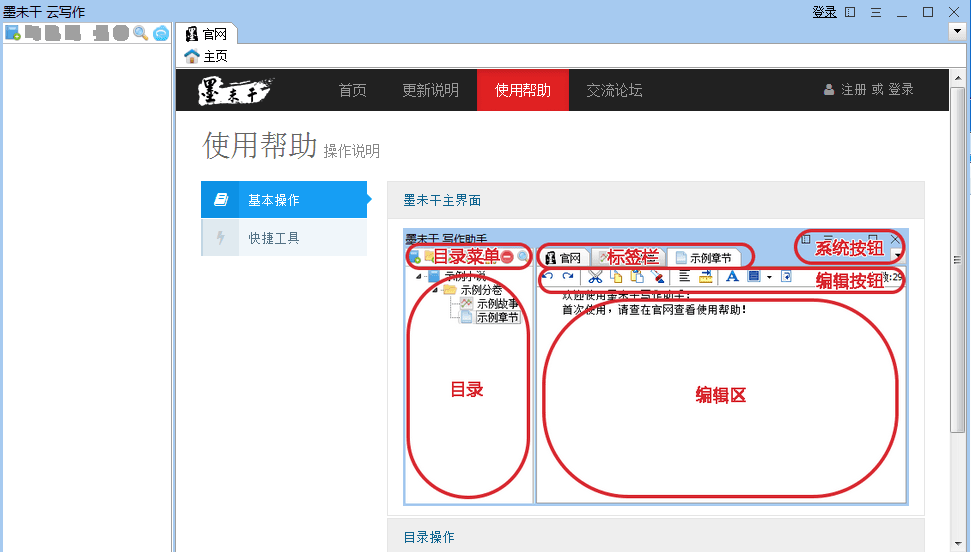971x552 pixels.
Task: Select 快捷工具 in the help sidebar
Action: tap(274, 238)
